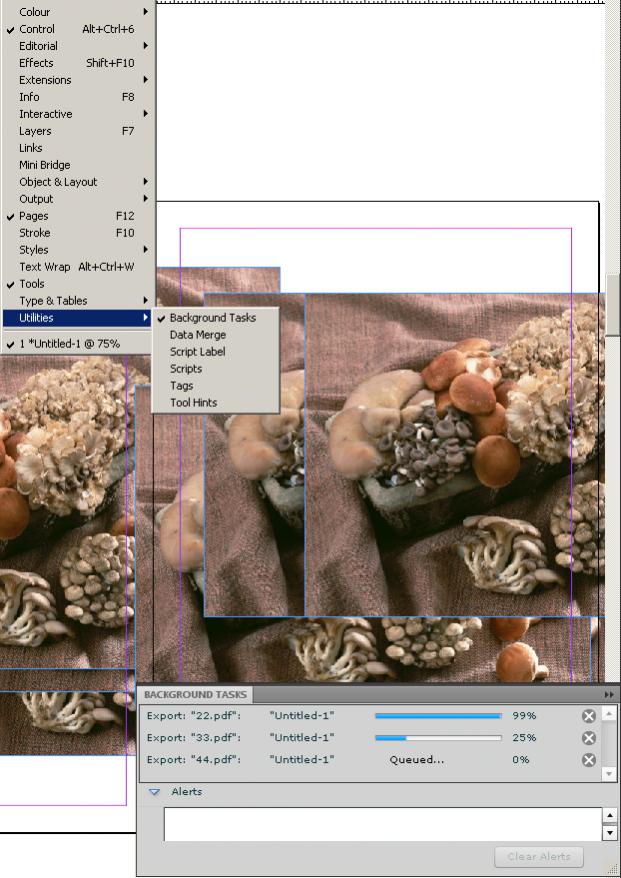This screenshot has height=878, width=621.
Task: Collapse the Alerts section triangle
Action: point(155,792)
